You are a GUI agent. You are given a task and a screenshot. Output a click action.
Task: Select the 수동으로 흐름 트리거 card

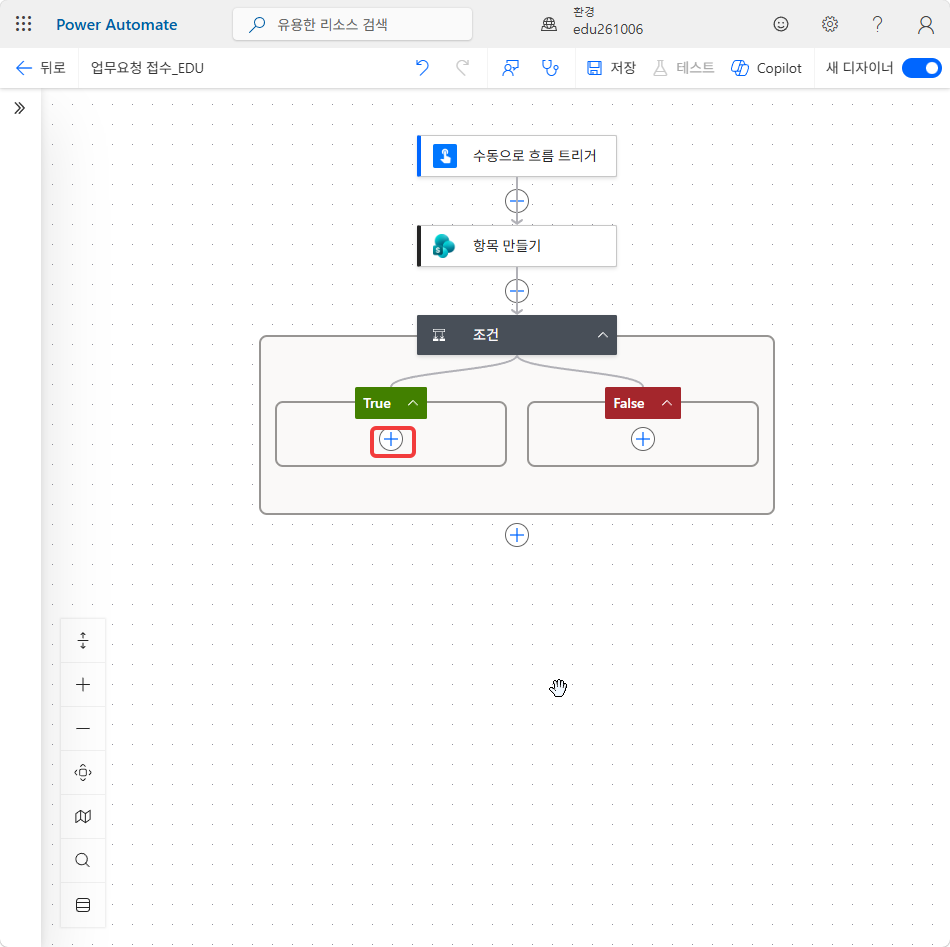click(x=517, y=156)
